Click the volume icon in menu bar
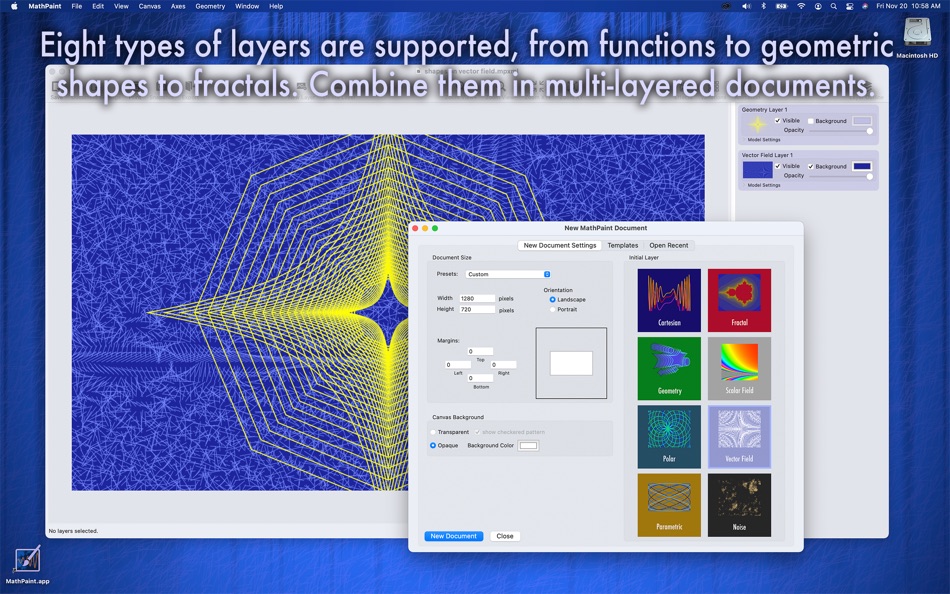The height and width of the screenshot is (594, 950). point(746,6)
